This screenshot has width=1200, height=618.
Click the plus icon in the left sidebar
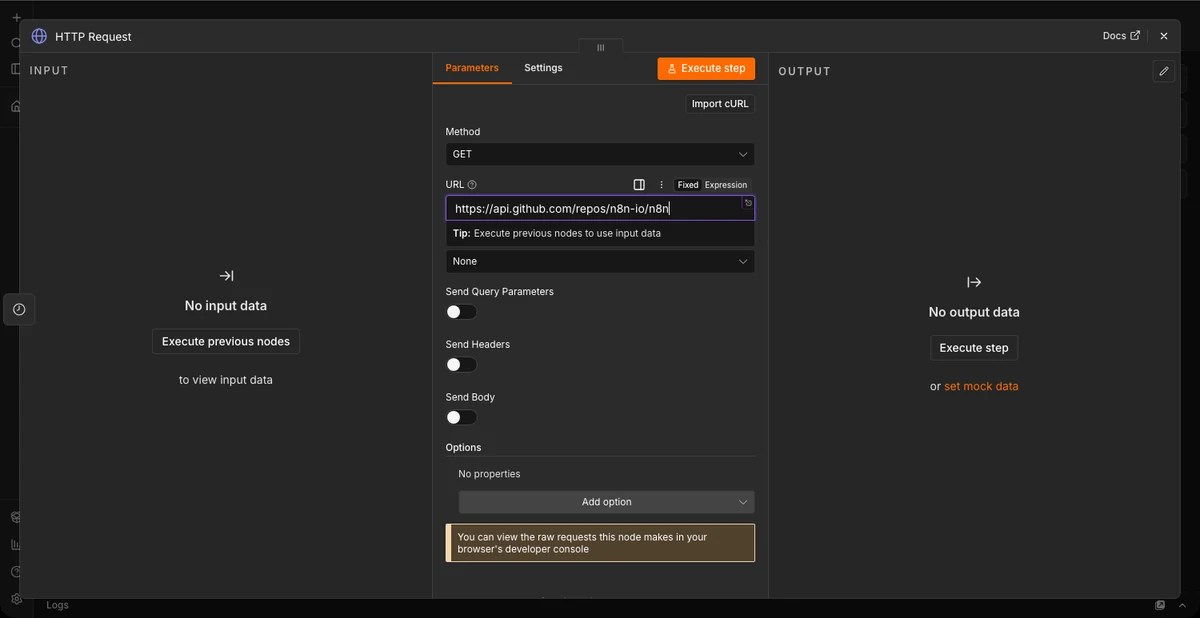click(x=16, y=17)
